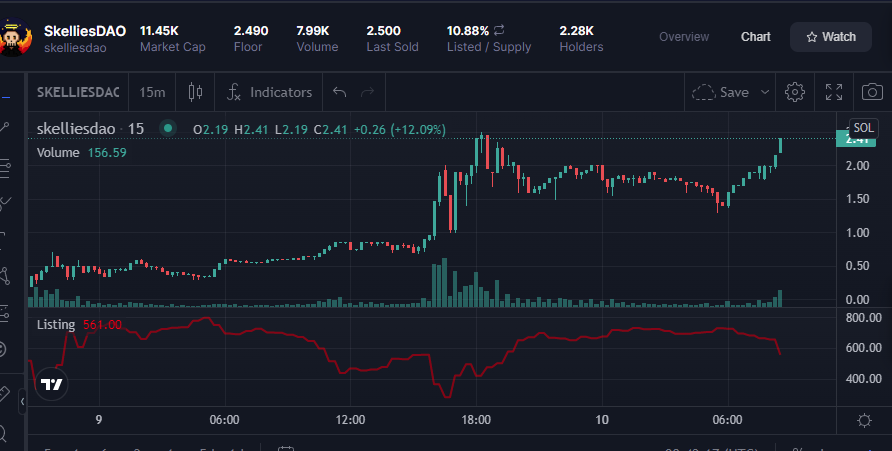The width and height of the screenshot is (892, 451).
Task: Click the green market status dot
Action: coord(168,128)
